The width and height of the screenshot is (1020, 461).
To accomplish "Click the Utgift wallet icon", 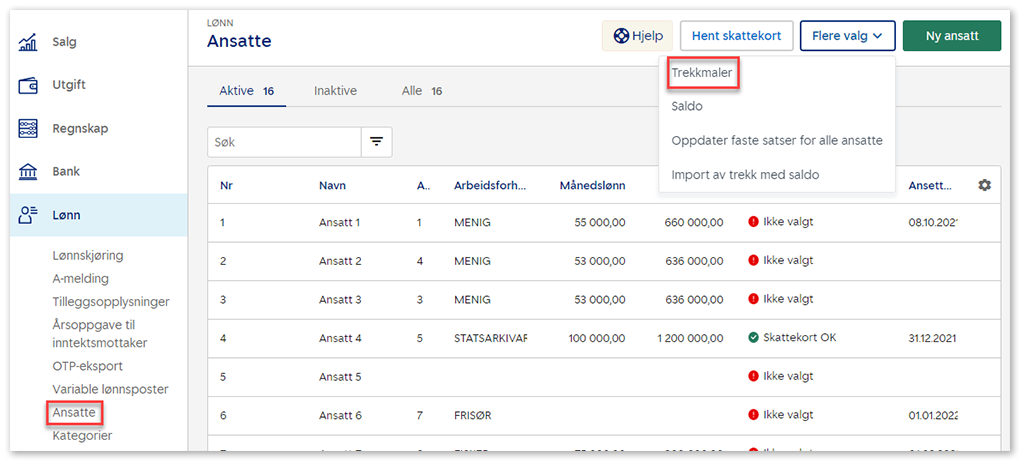I will (x=29, y=86).
